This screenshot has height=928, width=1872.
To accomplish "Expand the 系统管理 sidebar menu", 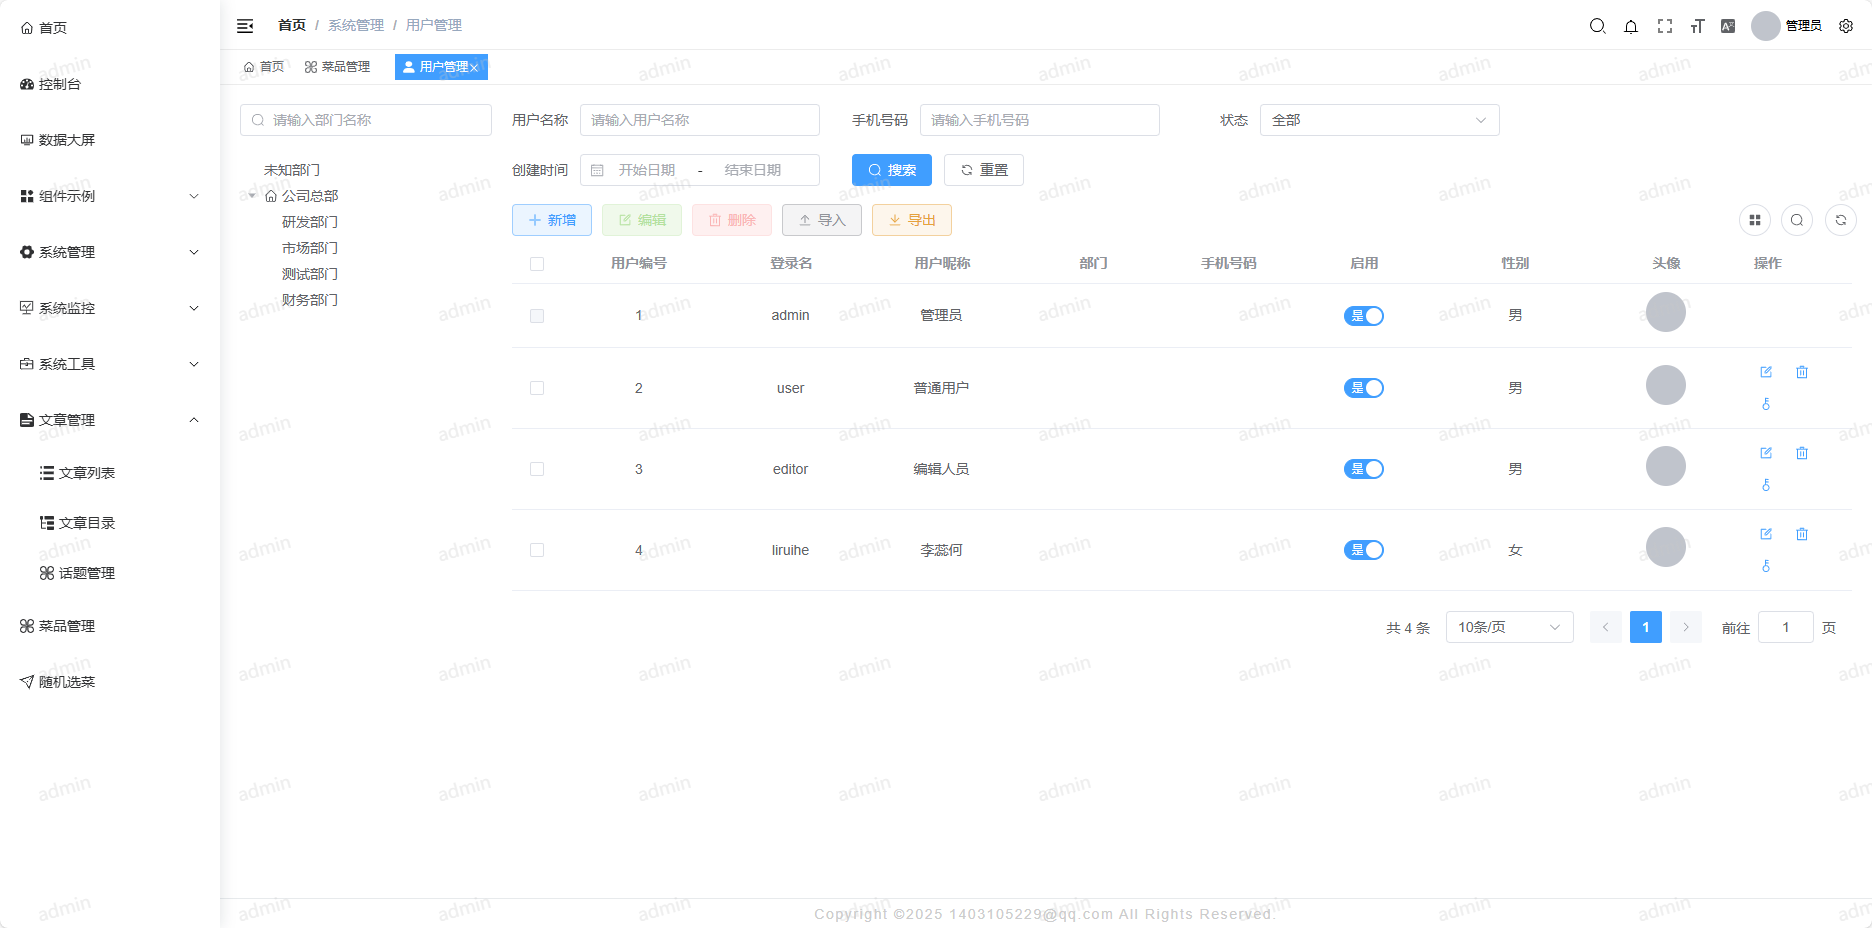I will pos(110,252).
